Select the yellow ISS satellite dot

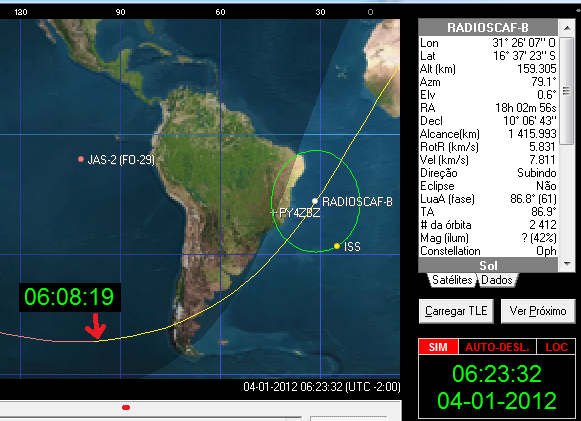(x=337, y=246)
